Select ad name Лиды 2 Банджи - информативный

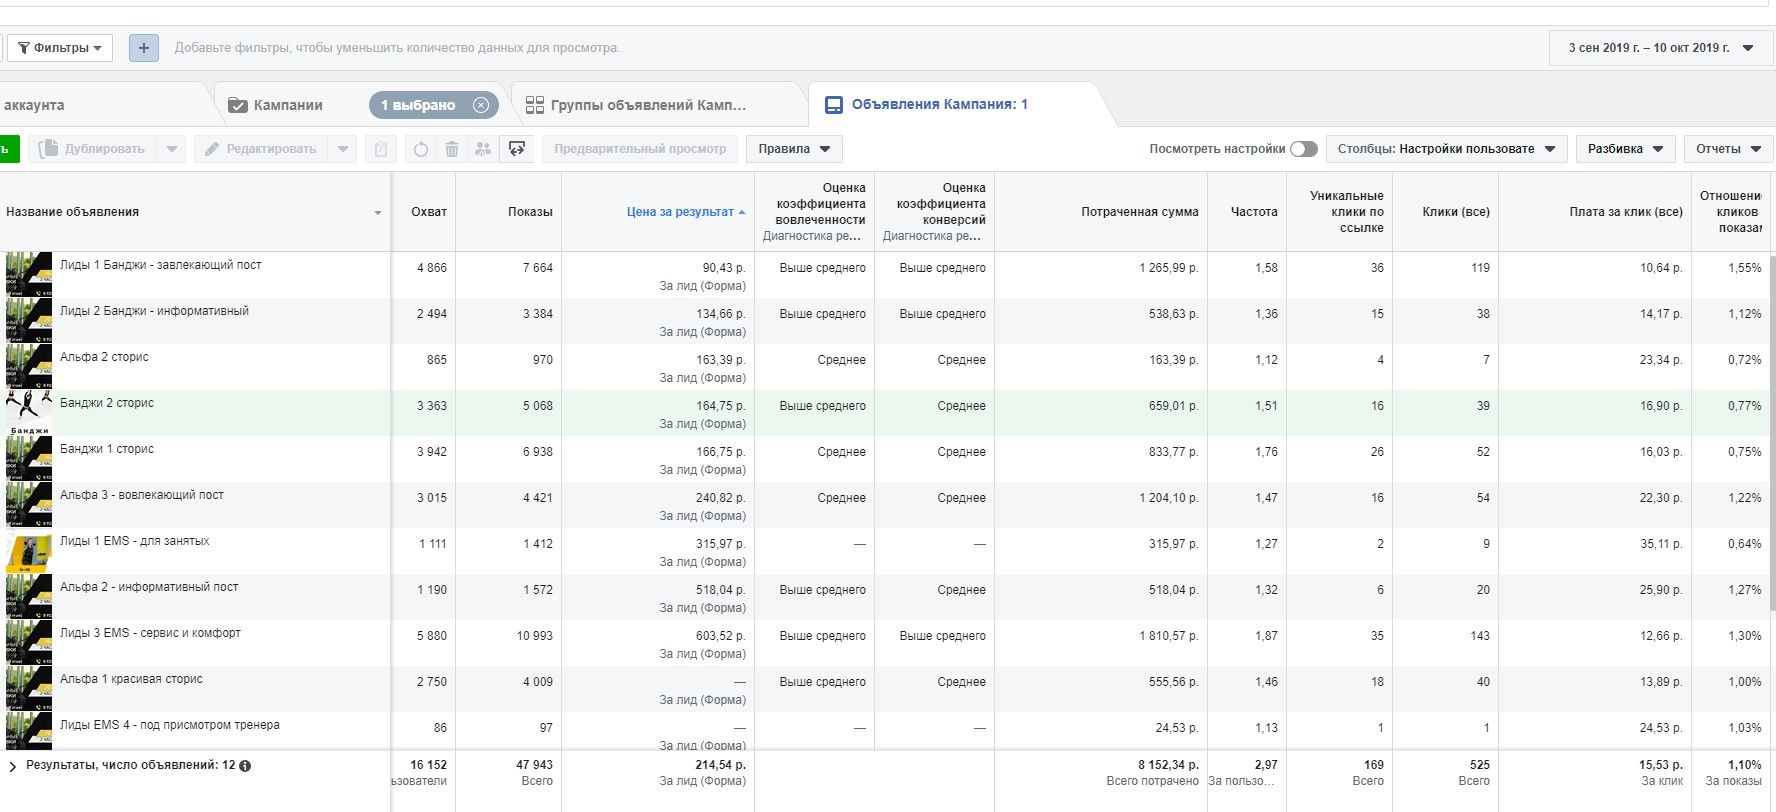154,311
